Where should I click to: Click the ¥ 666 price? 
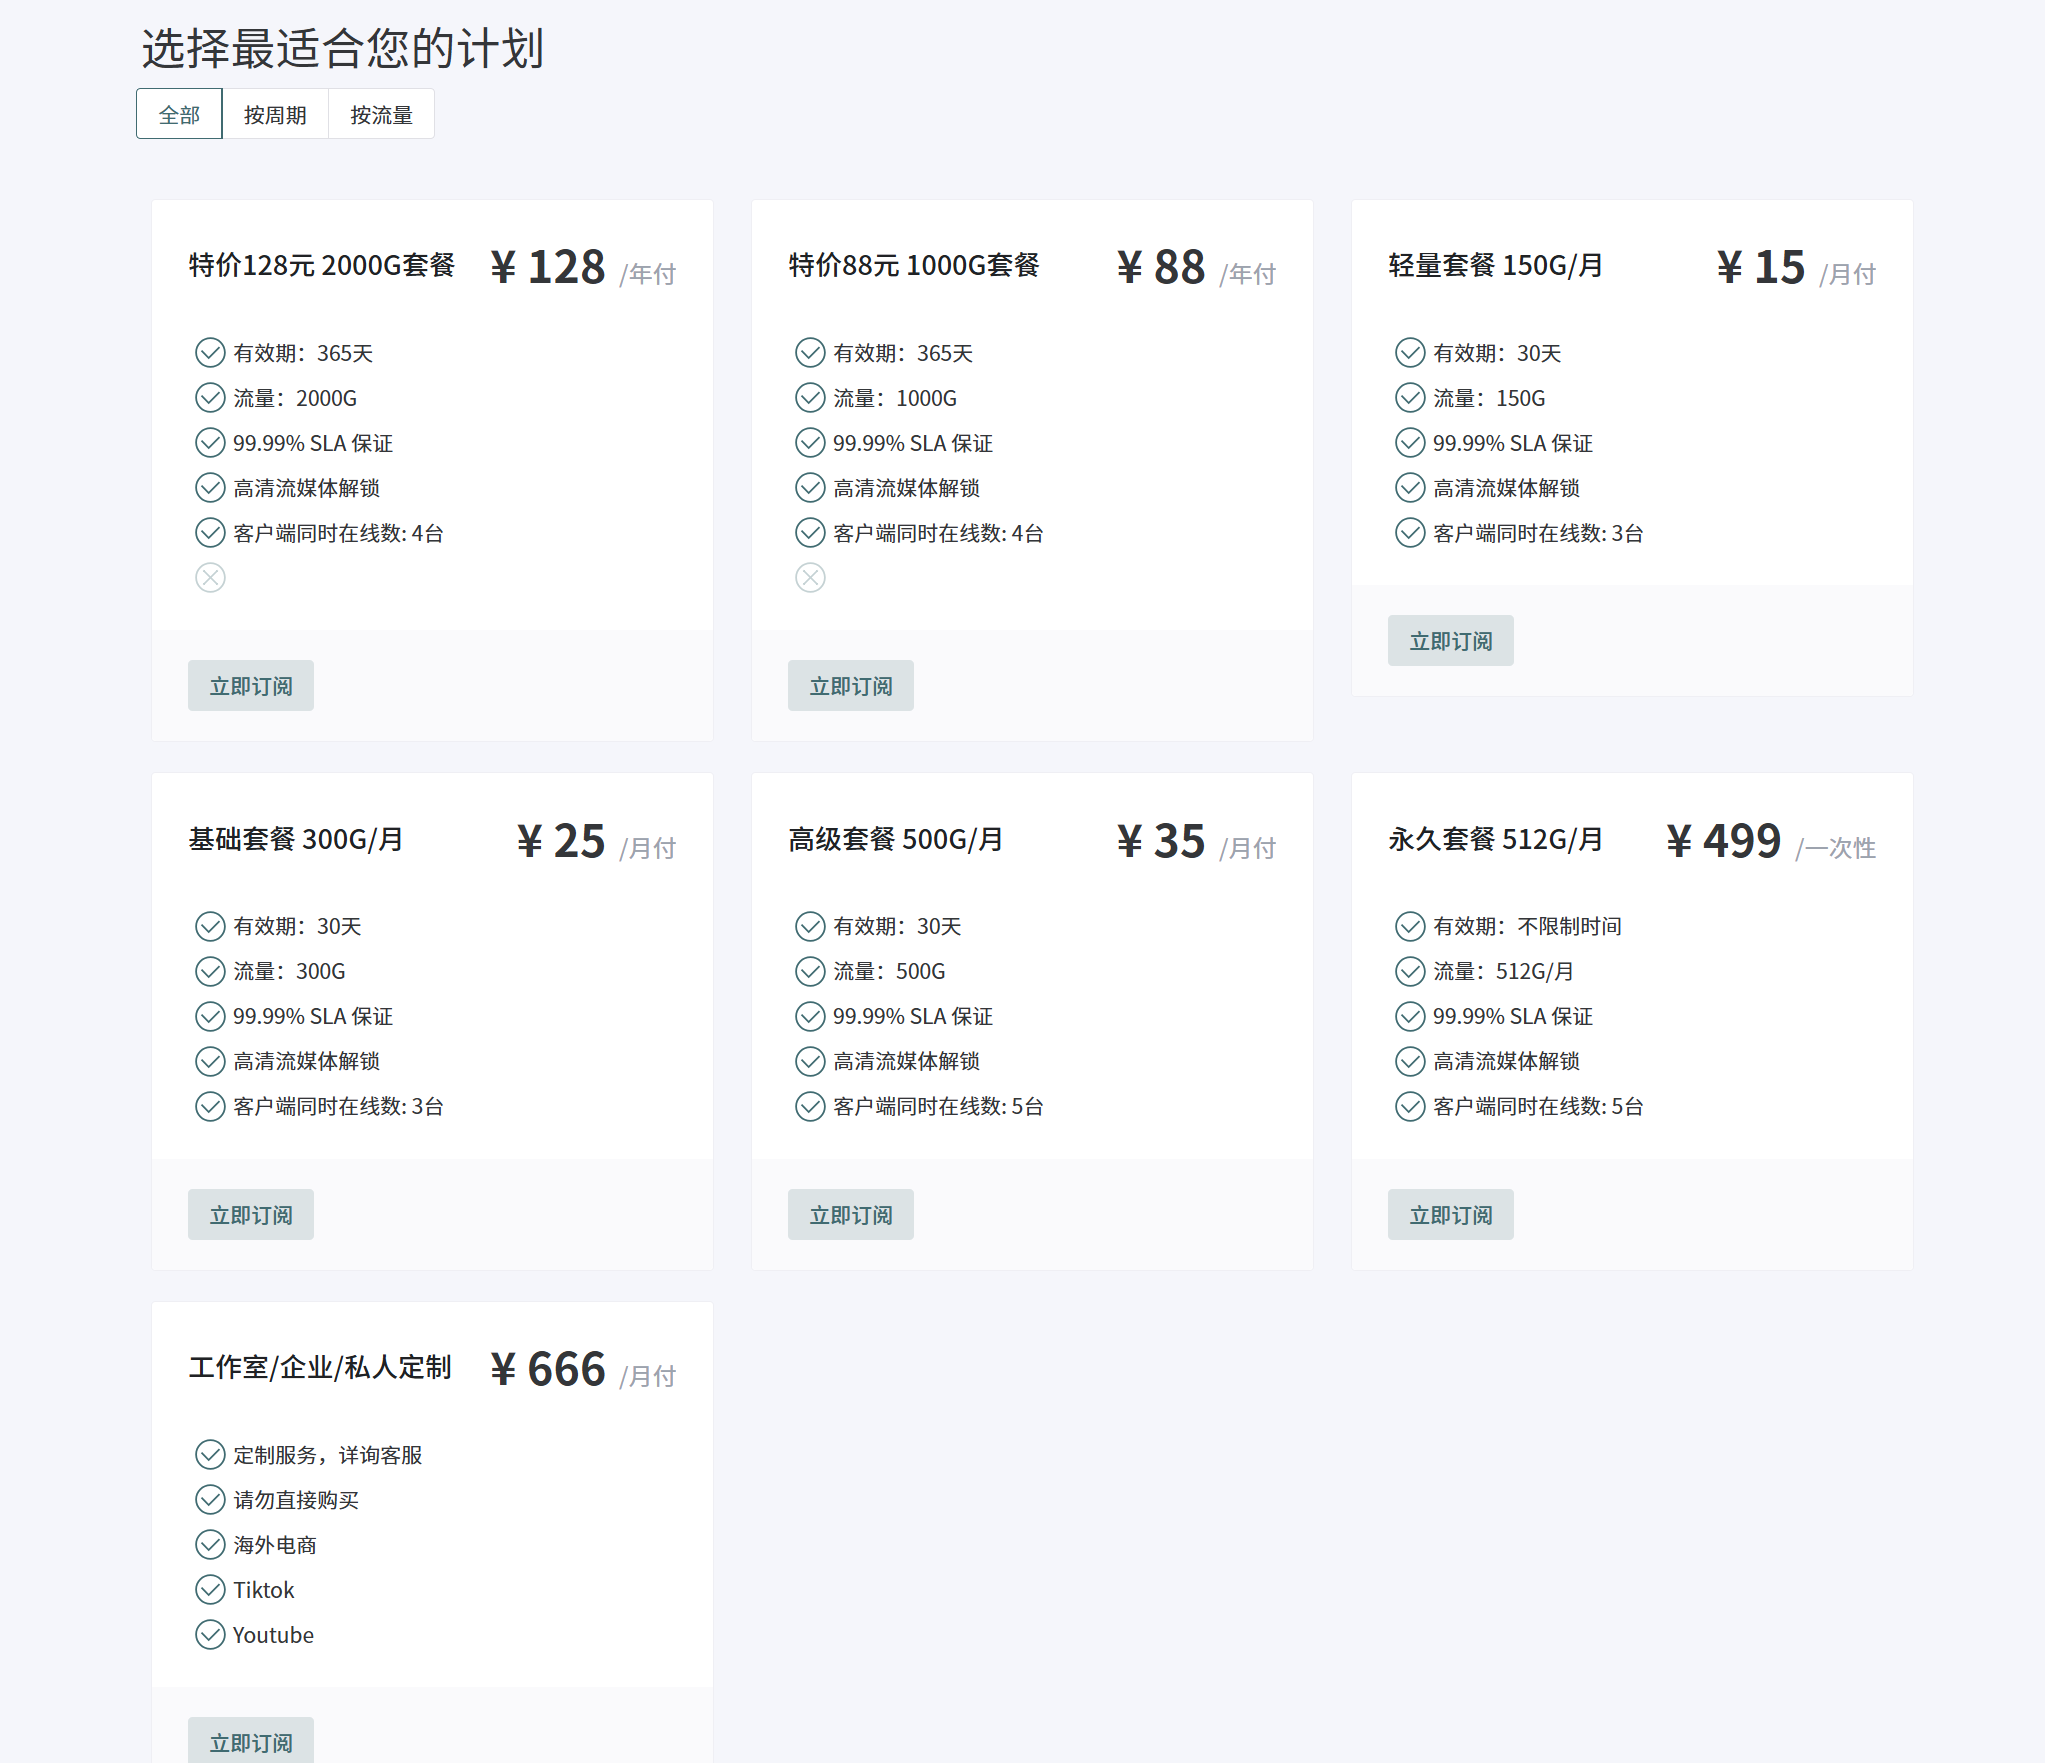click(x=548, y=1369)
